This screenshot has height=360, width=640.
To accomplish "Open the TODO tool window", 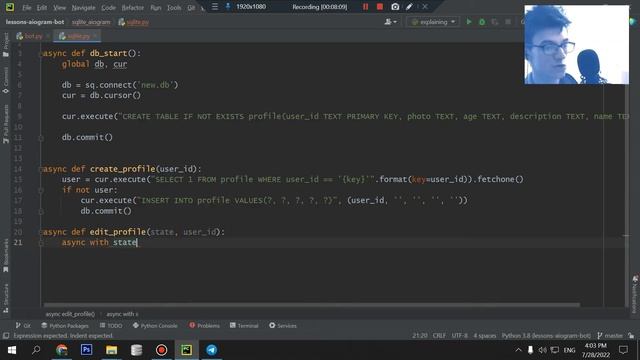I will coord(111,326).
